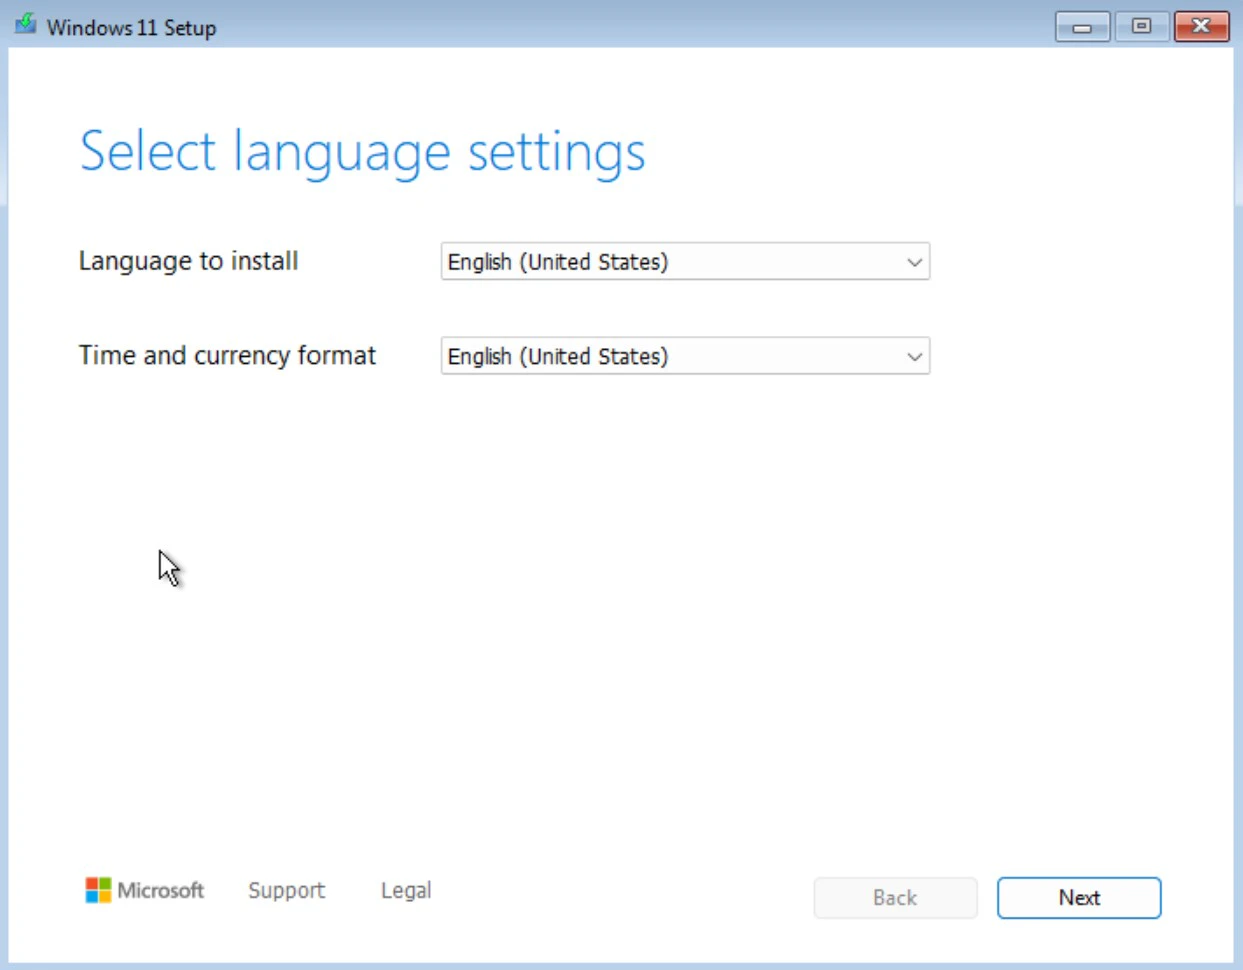Click the selected value in Time and currency box
Screen dimensions: 1243x970
pyautogui.click(x=558, y=357)
